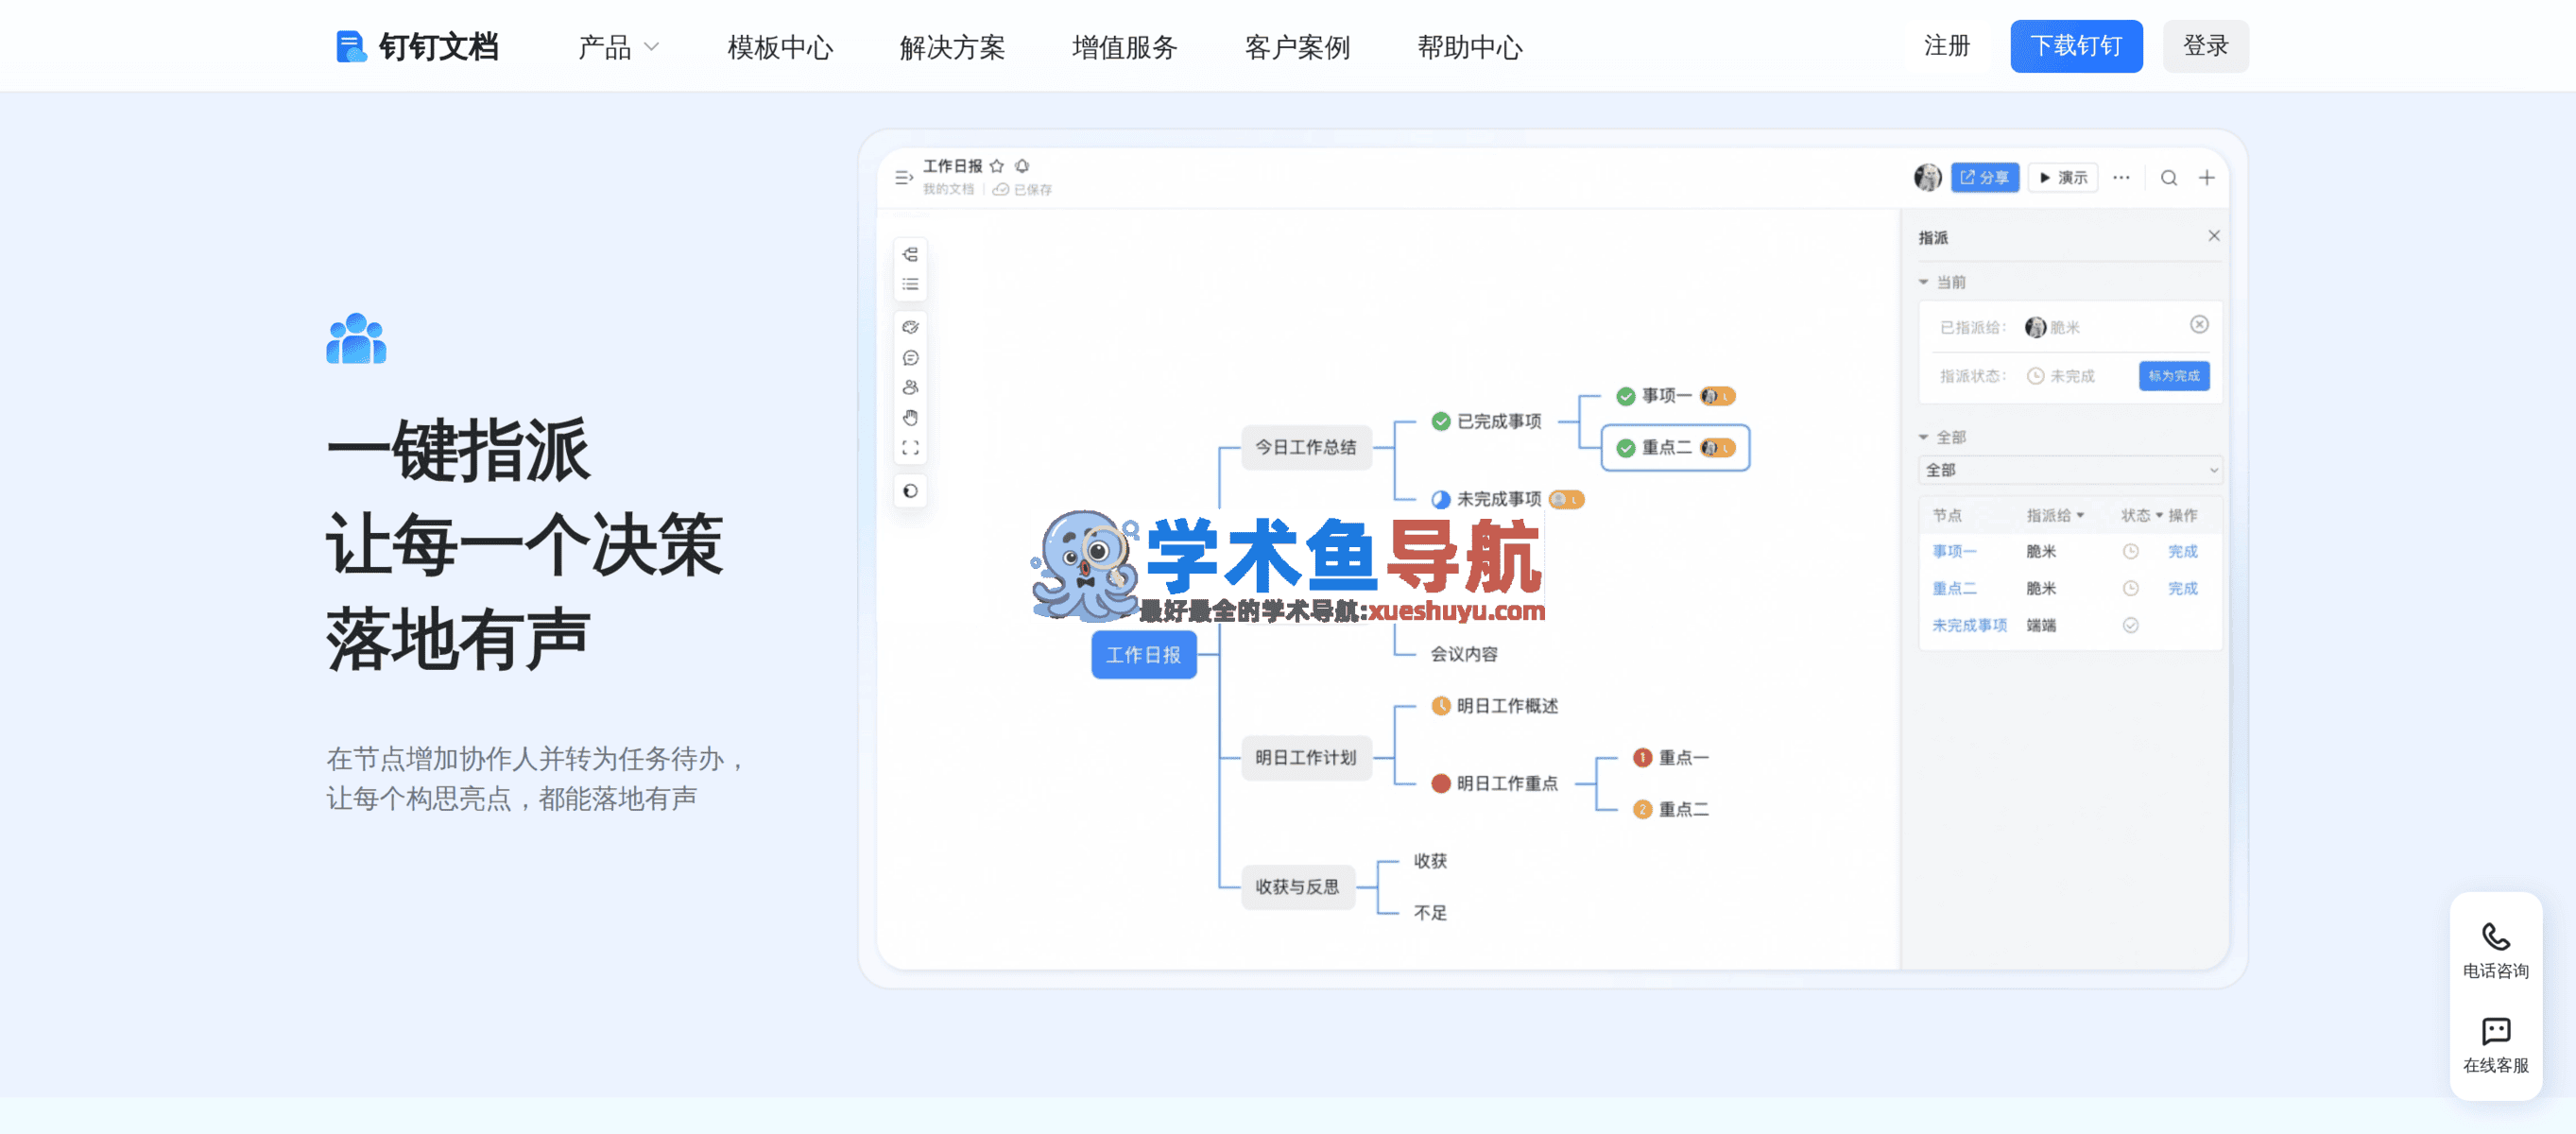Click the fit-to-screen fullscreen icon
2576x1134 pixels.
click(910, 448)
